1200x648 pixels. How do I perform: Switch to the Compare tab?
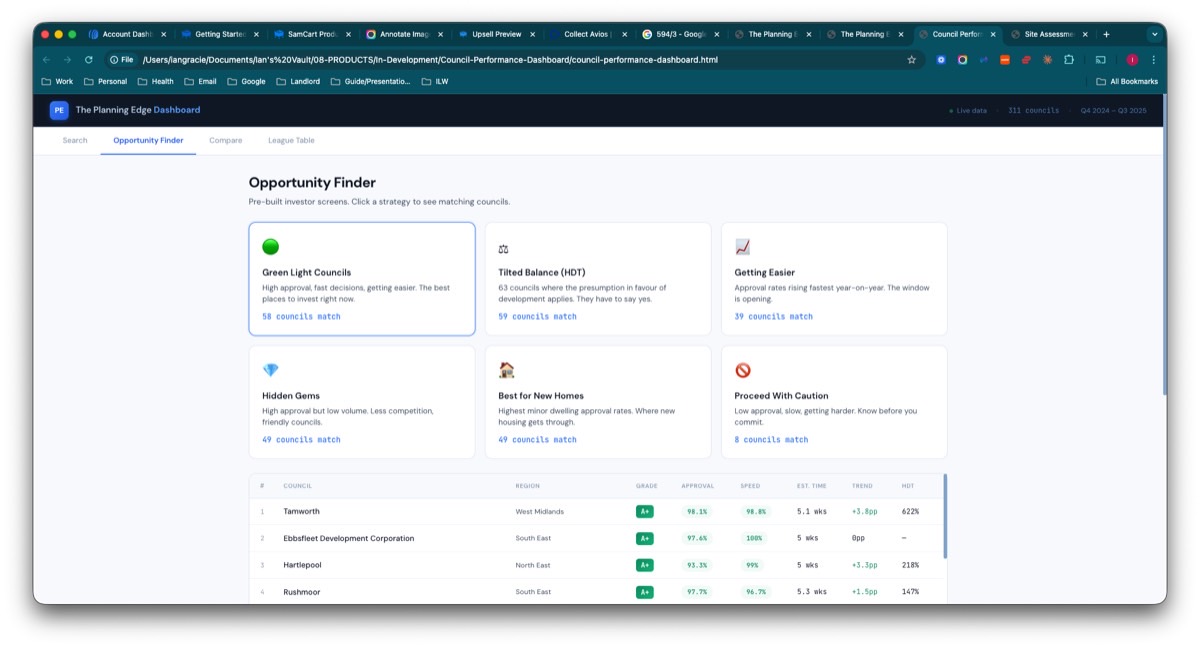pyautogui.click(x=225, y=140)
